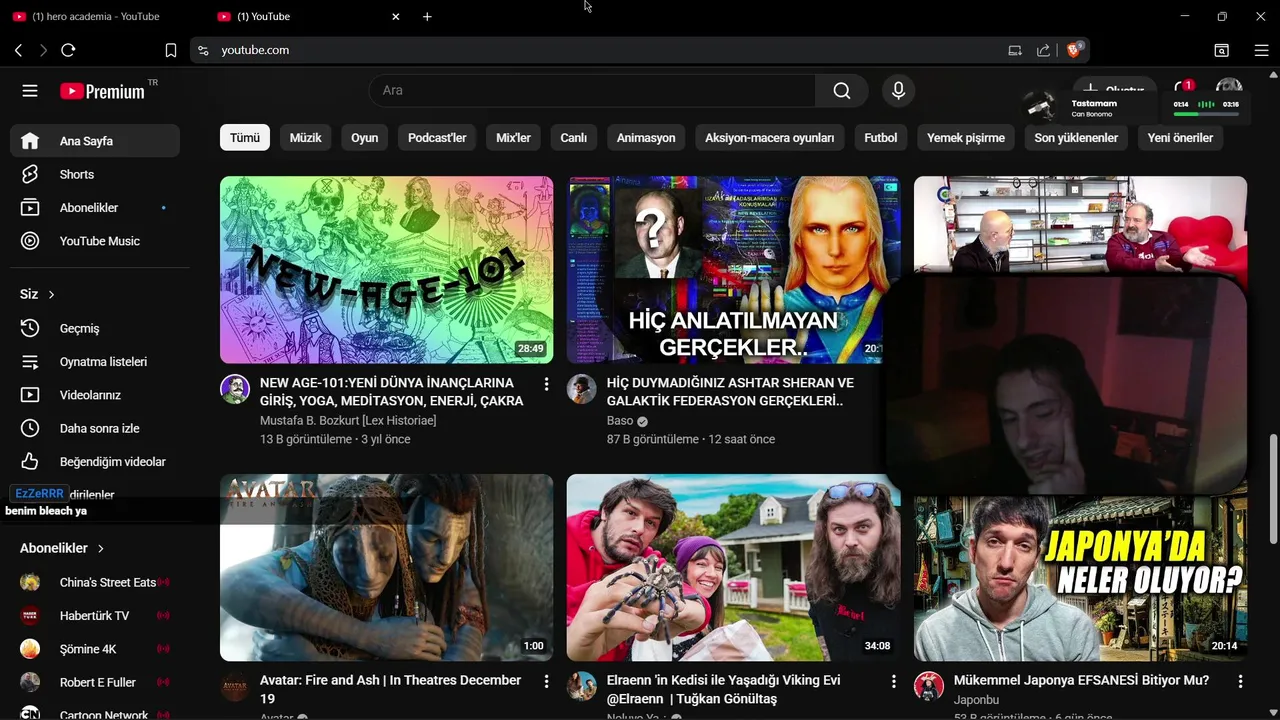This screenshot has width=1280, height=720.
Task: Switch to the hero academia browser tab
Action: pos(95,17)
